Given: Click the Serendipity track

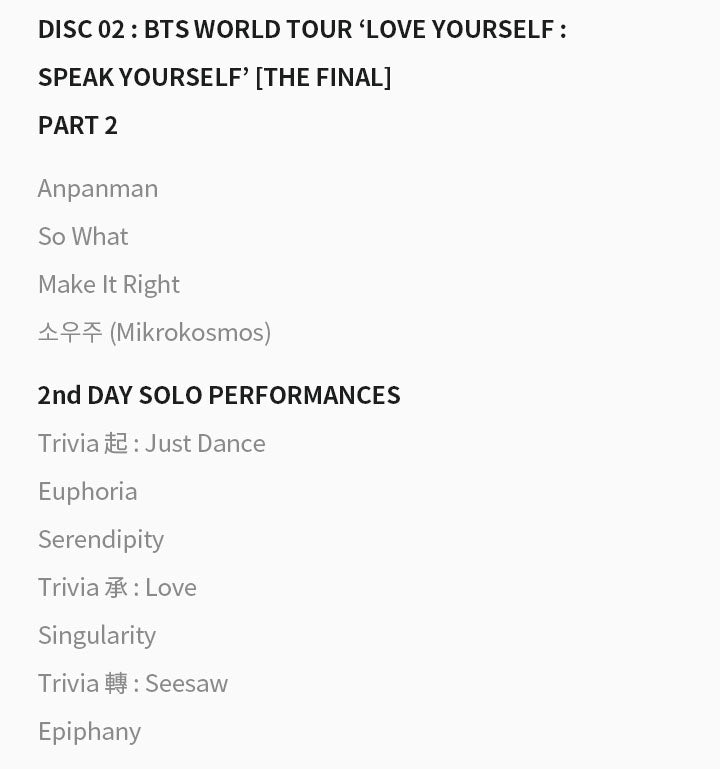Looking at the screenshot, I should click(101, 539).
